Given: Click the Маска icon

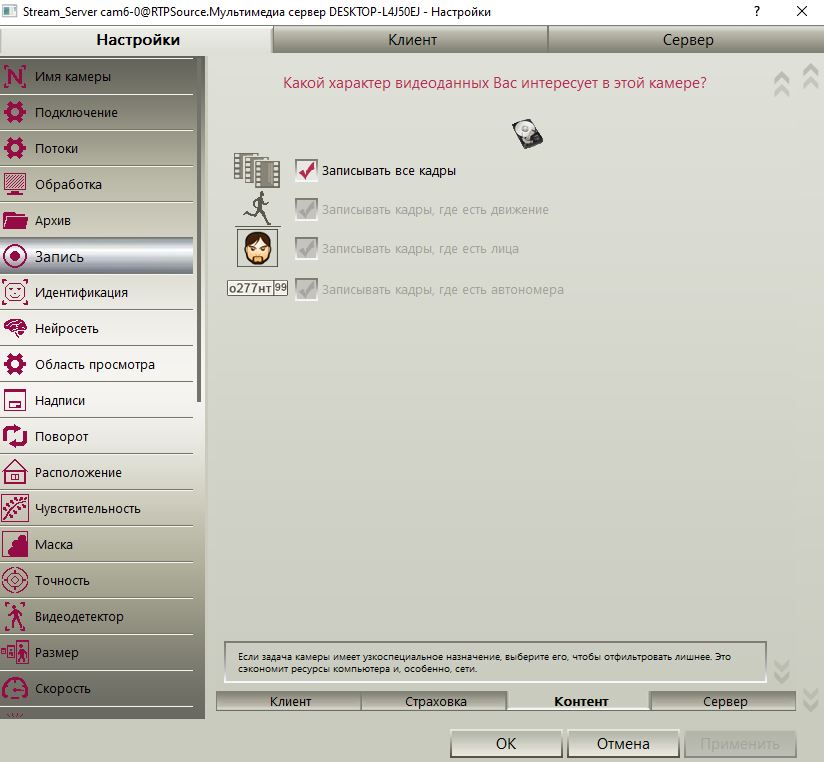Looking at the screenshot, I should click(15, 544).
